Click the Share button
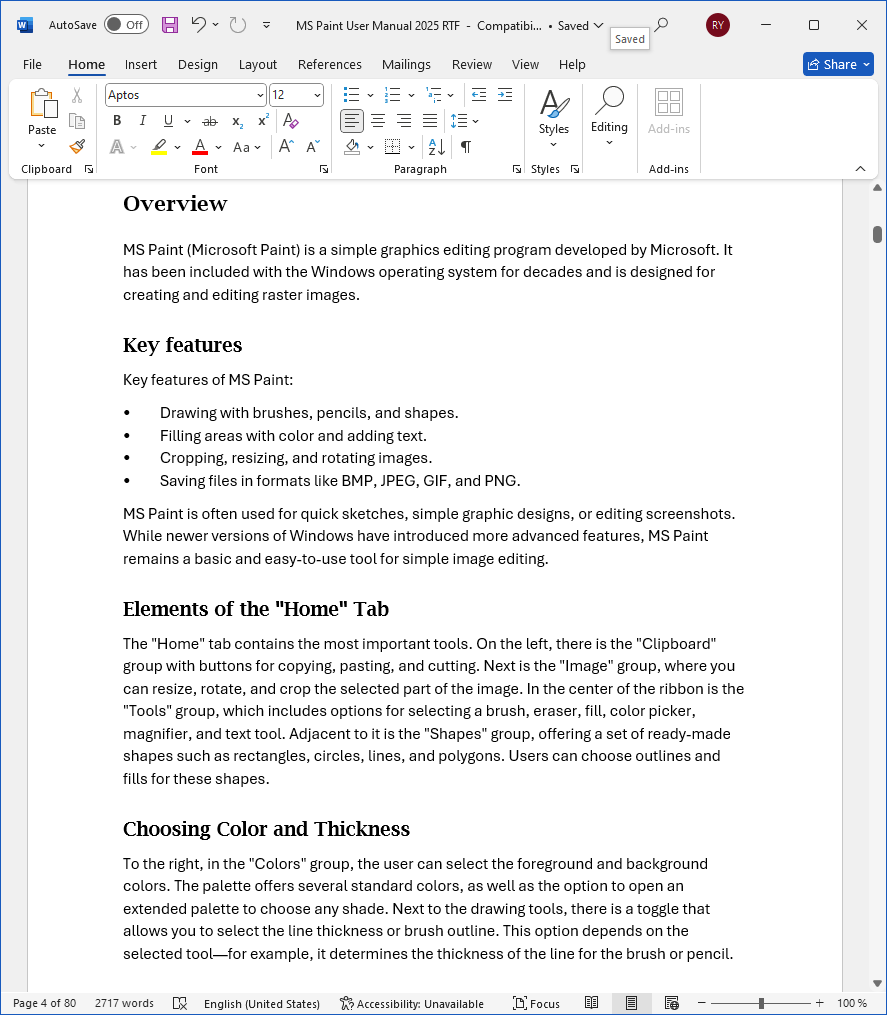The image size is (887, 1015). (x=837, y=64)
